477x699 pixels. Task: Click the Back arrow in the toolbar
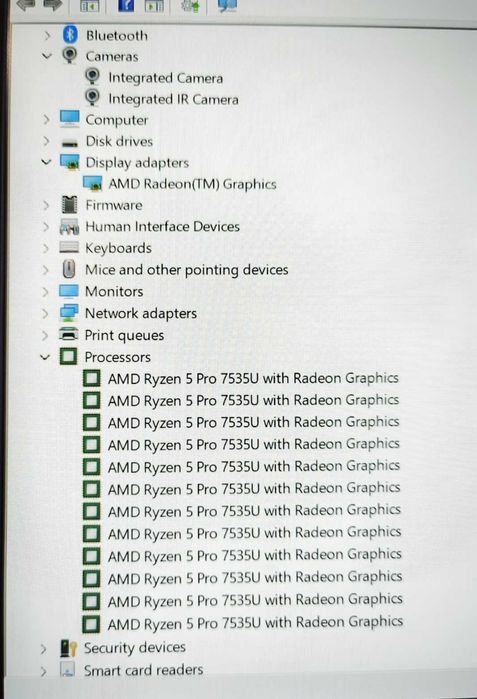[25, 4]
